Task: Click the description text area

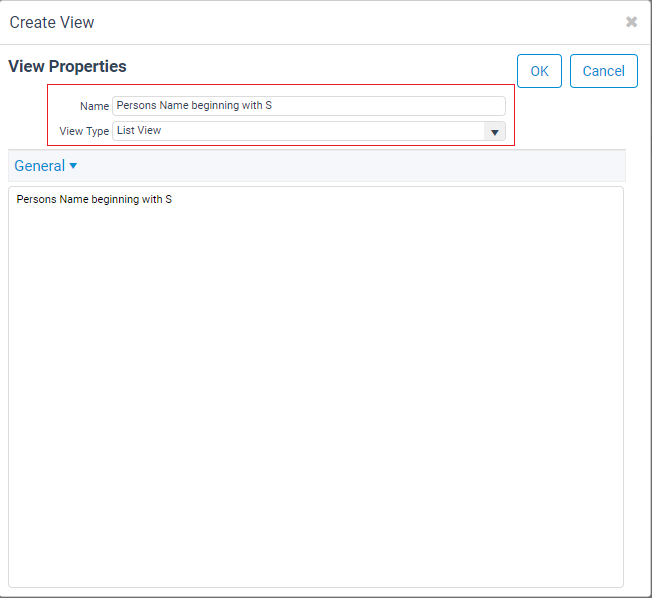Action: (x=316, y=387)
